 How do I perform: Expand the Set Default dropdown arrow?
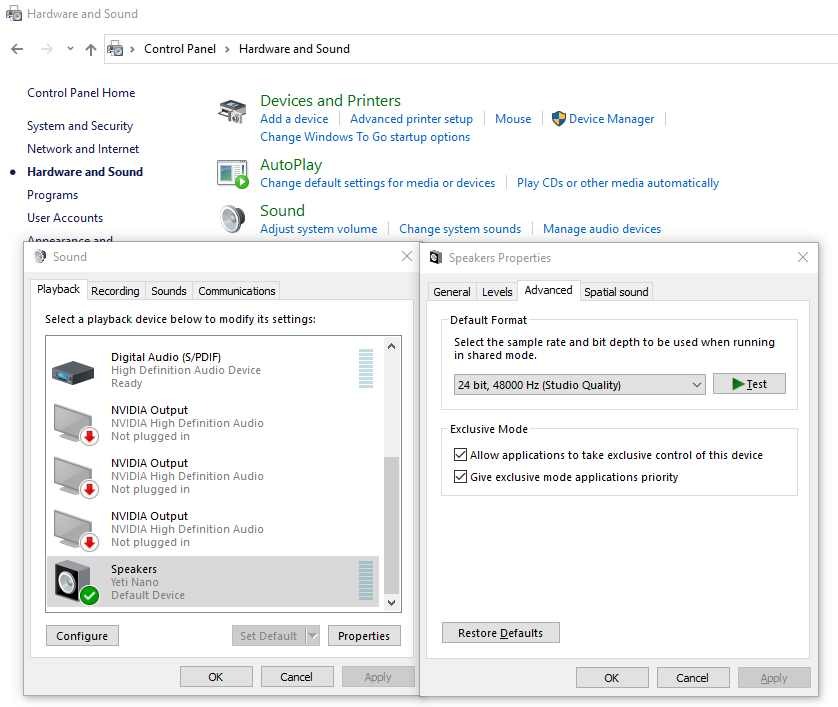tap(312, 636)
